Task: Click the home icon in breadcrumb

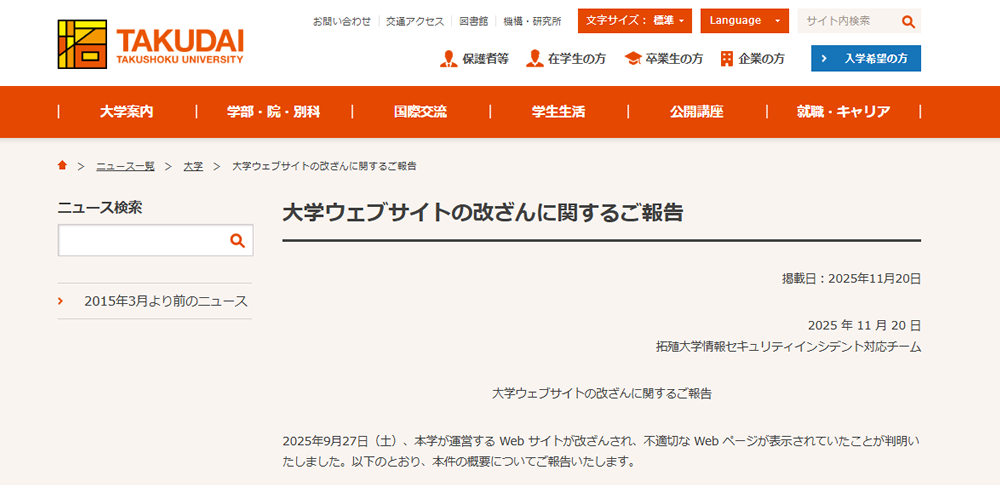Action: 63,165
